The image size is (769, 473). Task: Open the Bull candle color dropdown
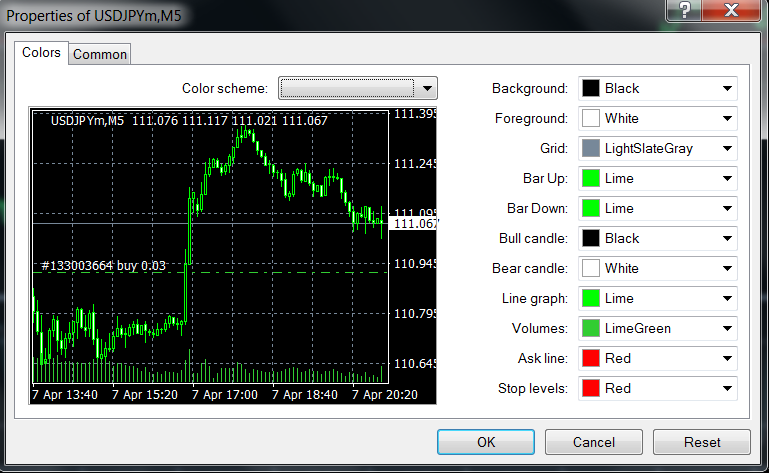tap(727, 238)
